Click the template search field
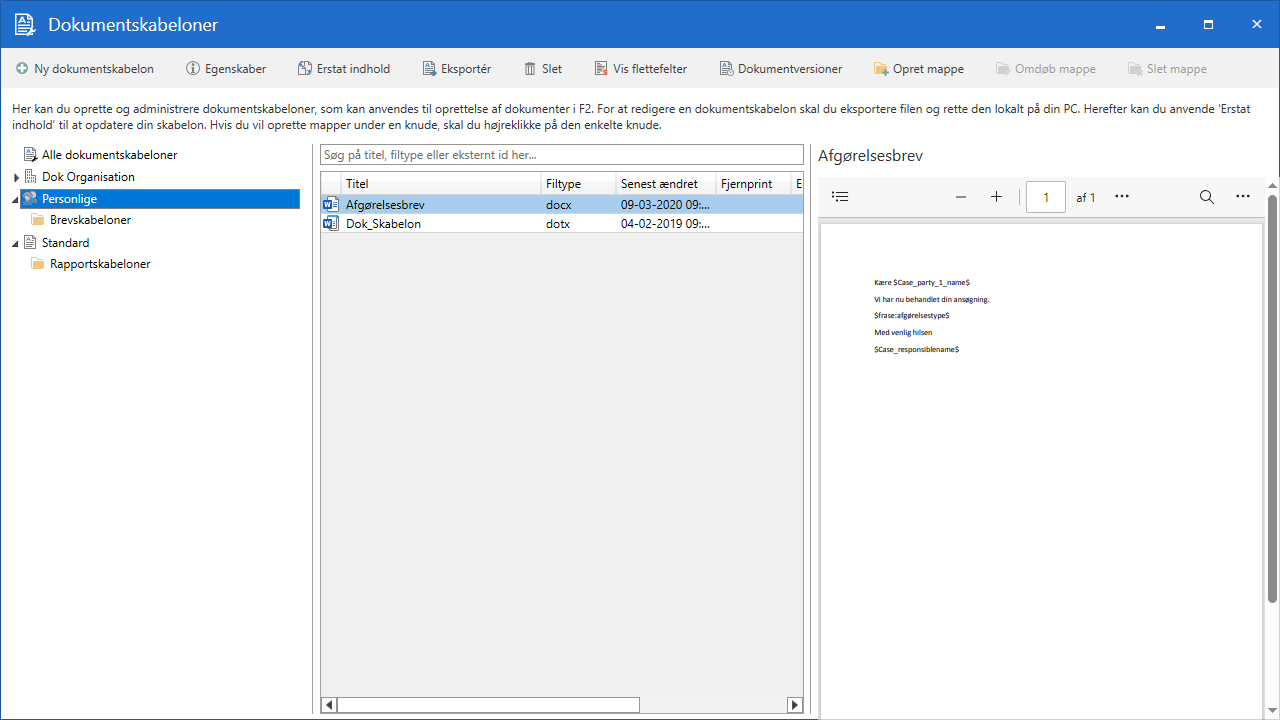Screen dimensions: 1280x720 (x=561, y=155)
